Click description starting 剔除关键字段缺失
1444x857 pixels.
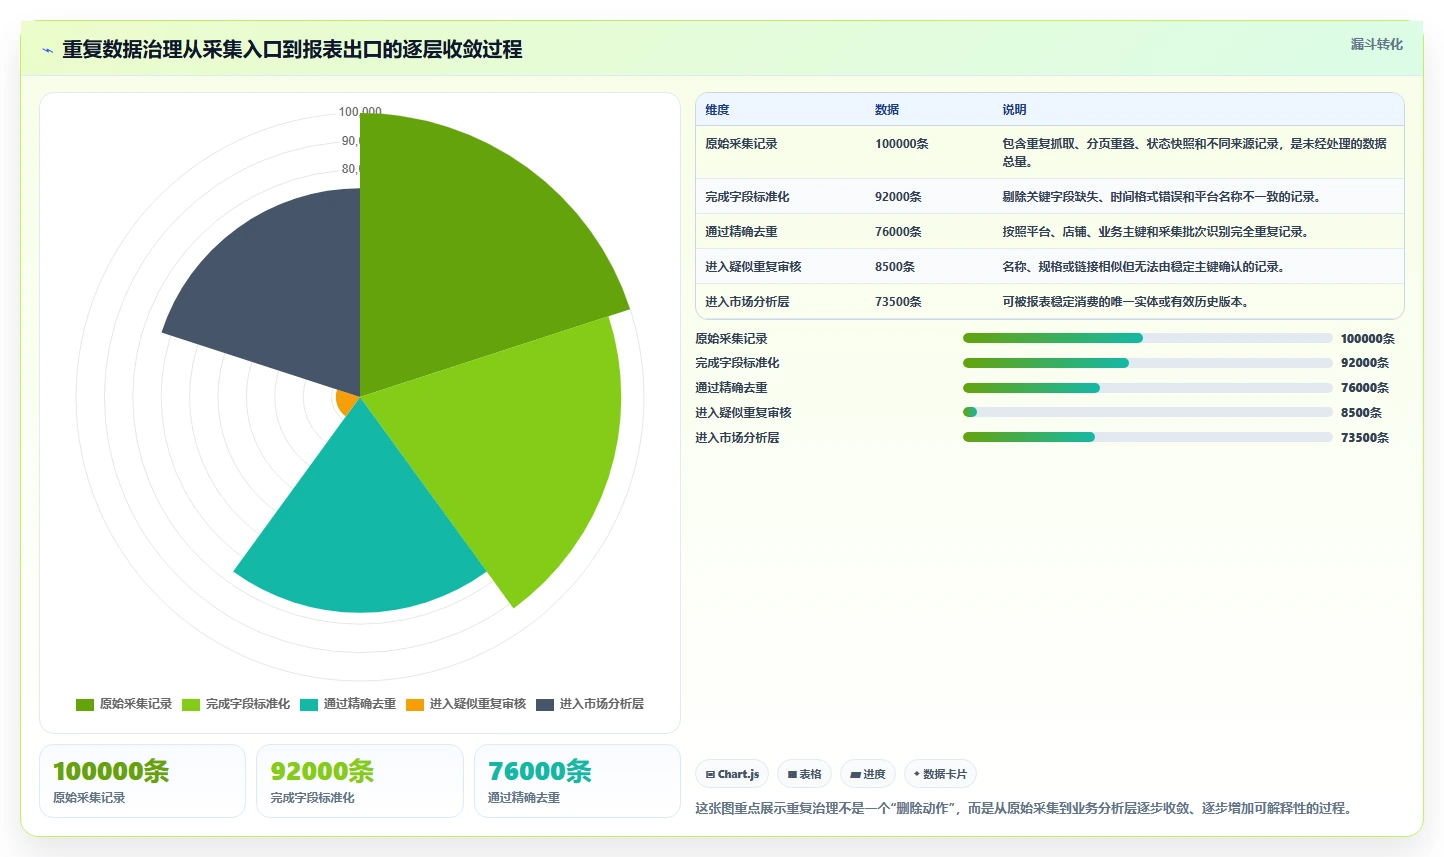[x=1163, y=197]
